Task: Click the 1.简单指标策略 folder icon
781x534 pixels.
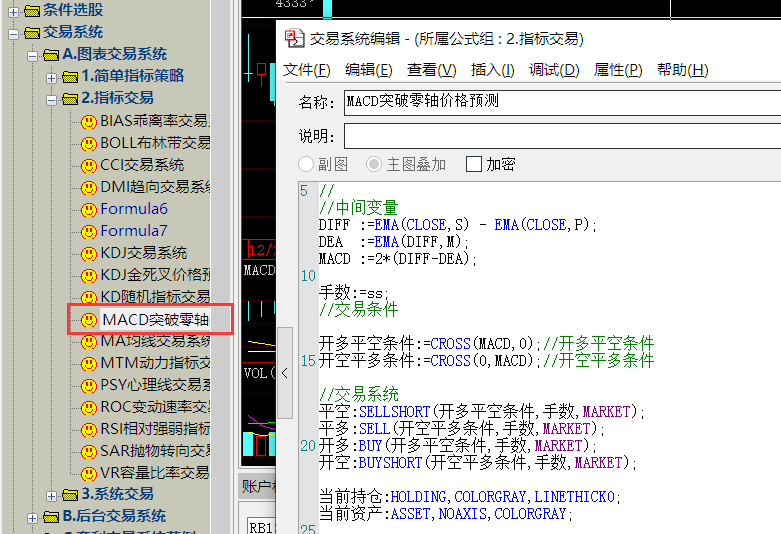Action: pos(70,77)
